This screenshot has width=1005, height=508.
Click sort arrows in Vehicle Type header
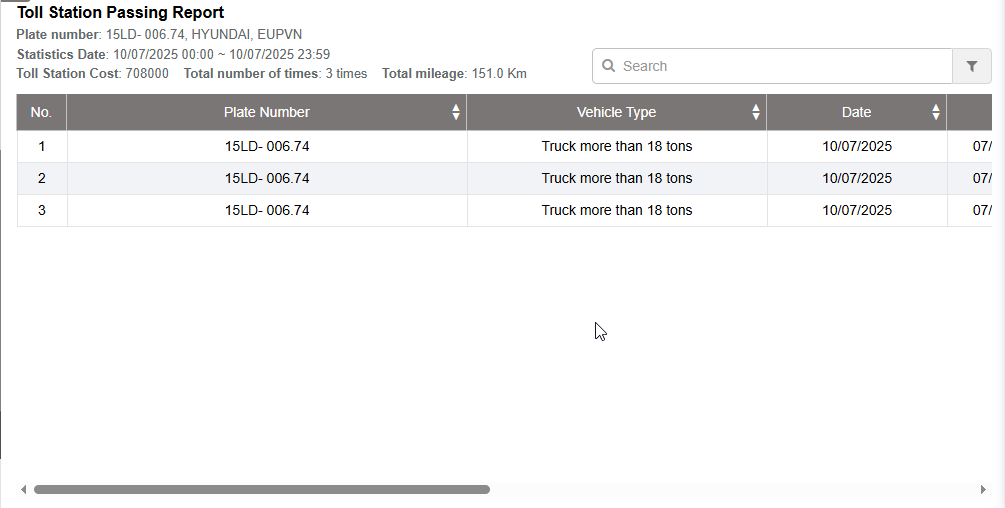(756, 112)
